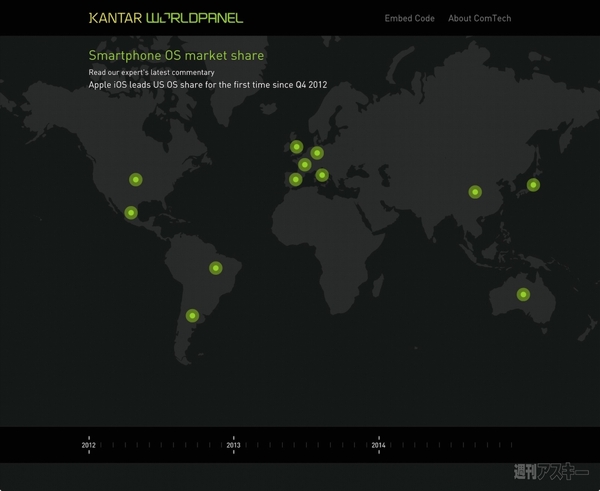Select the Spain map marker
Screen dimensions: 600x491
coord(295,179)
